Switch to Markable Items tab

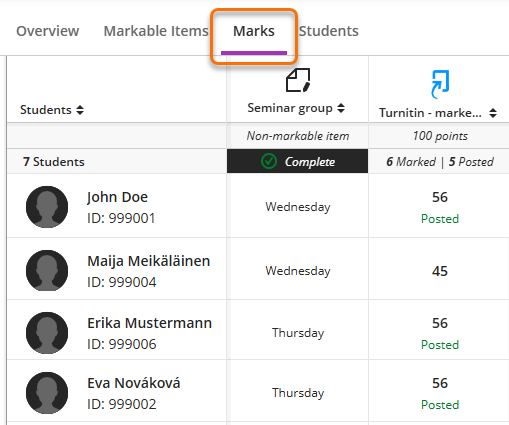(156, 31)
